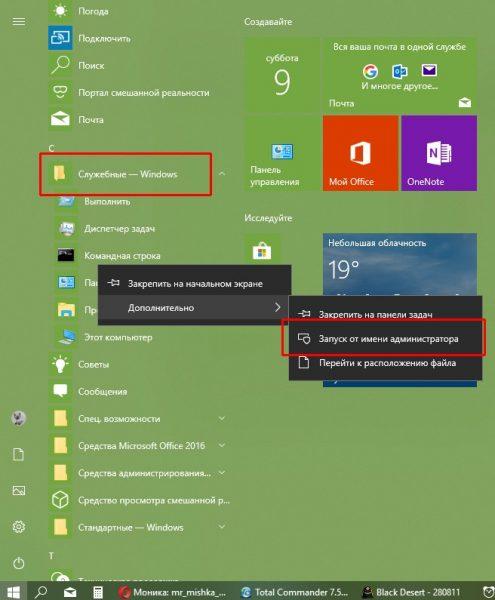Open the OneNote tile
The image size is (495, 600).
[x=439, y=153]
